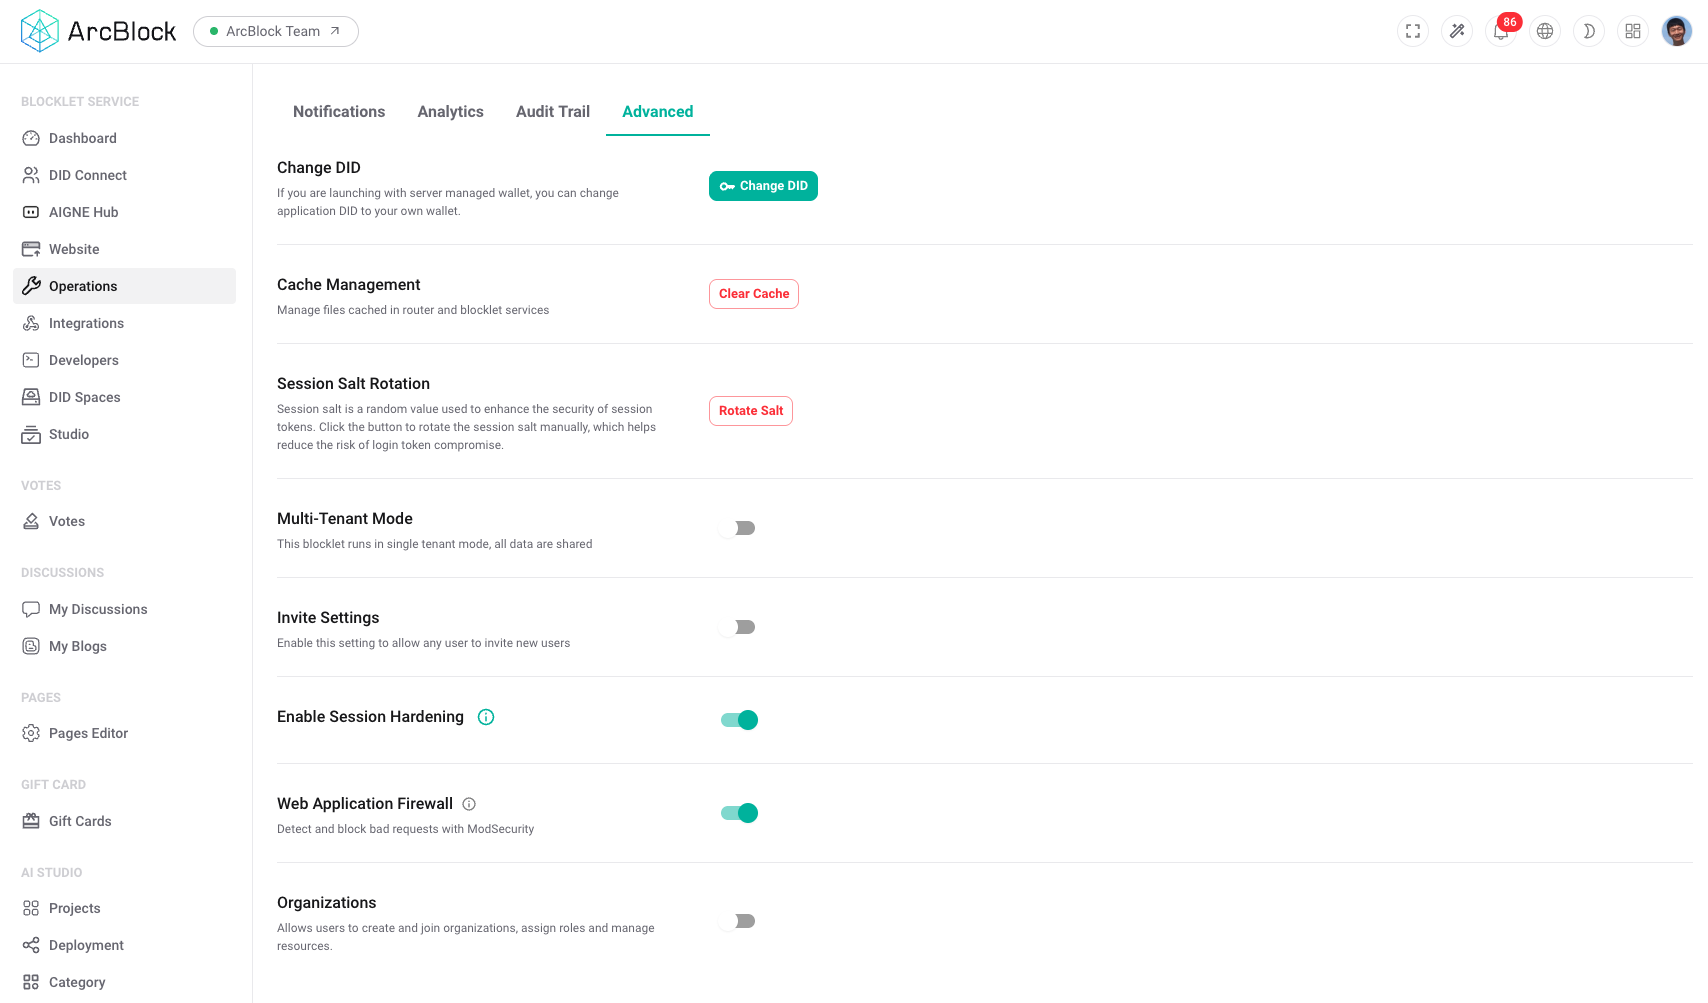Click the globe language icon
Screen dimensions: 1708x1003
click(x=1545, y=31)
